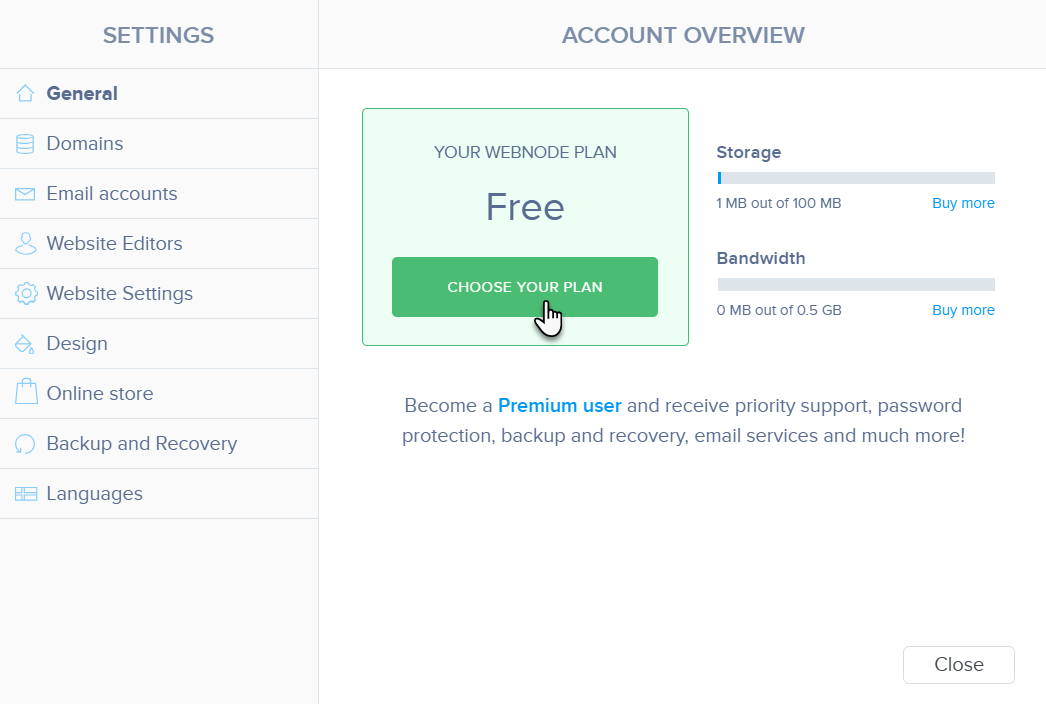Open the Website Settings menu item

[x=159, y=294]
